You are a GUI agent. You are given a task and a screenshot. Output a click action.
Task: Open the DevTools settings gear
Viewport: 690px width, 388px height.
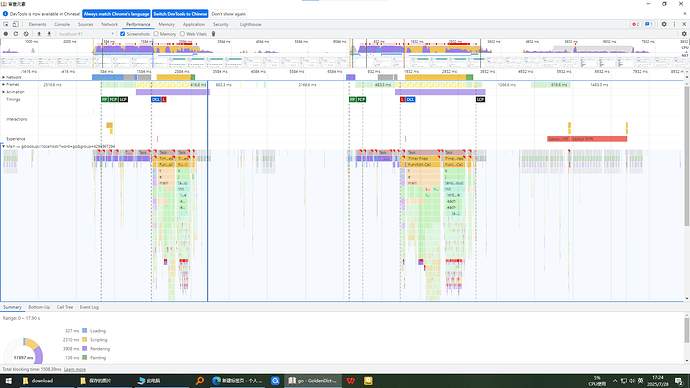coord(664,24)
